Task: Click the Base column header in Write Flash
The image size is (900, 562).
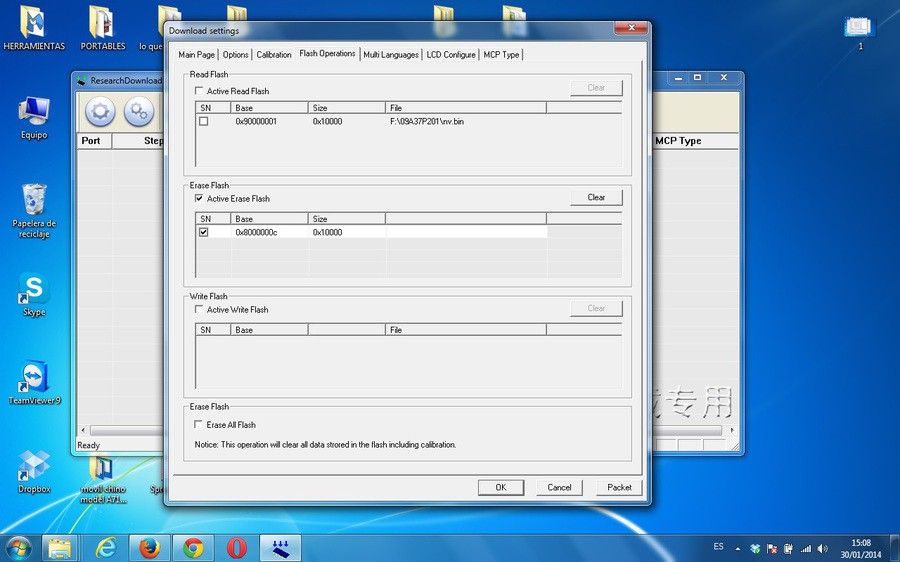Action: 269,330
